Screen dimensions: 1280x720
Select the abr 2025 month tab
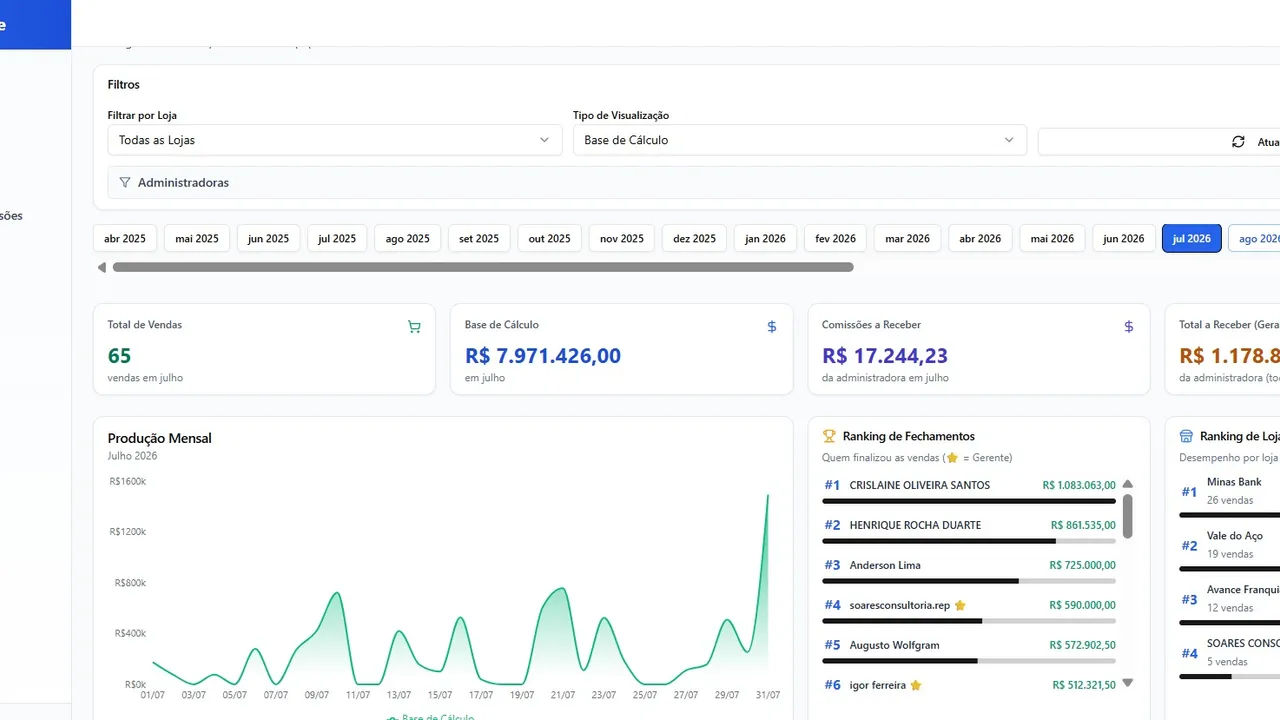pos(125,239)
